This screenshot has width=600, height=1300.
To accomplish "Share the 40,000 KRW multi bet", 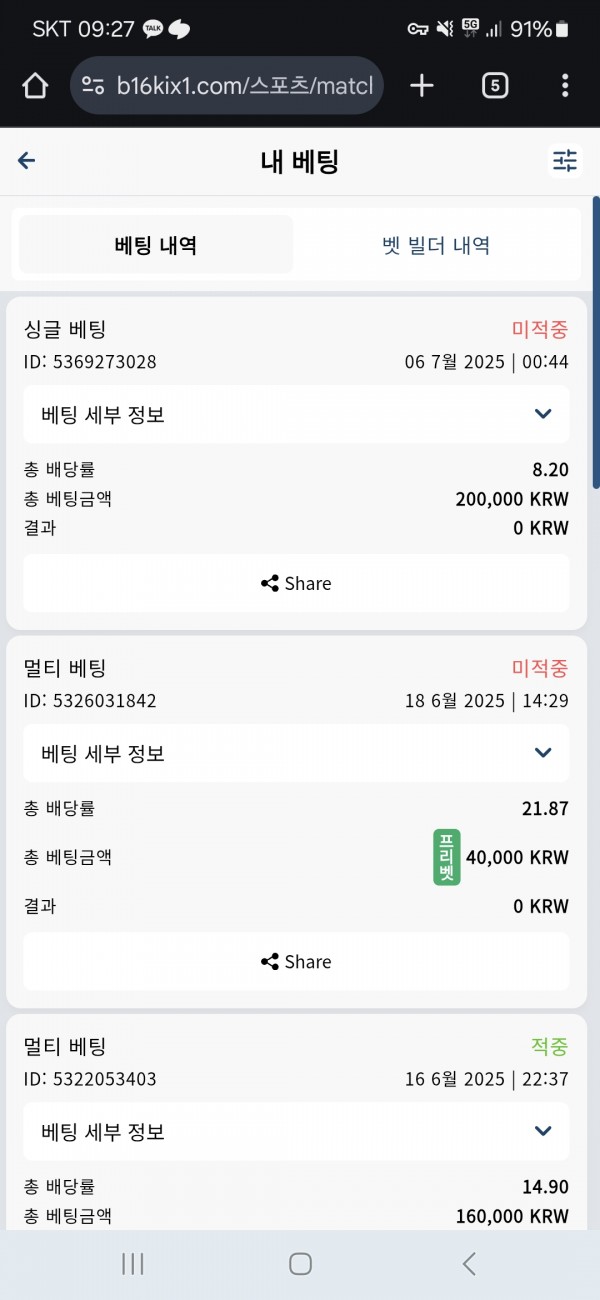I will click(x=296, y=961).
